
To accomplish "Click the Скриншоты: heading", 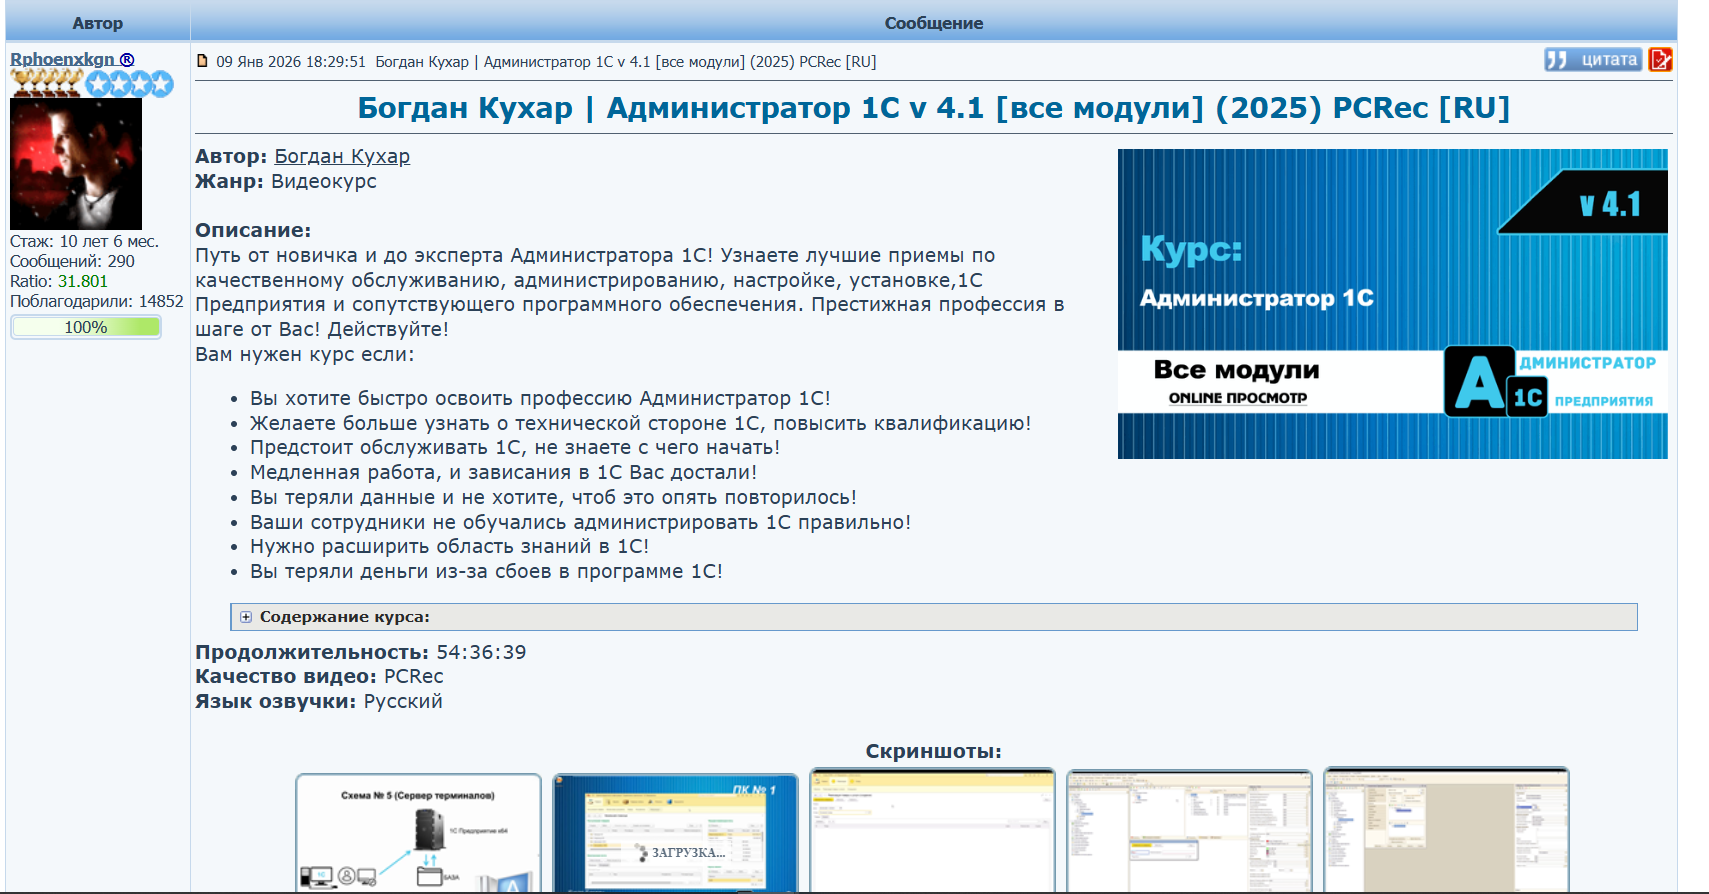I will click(x=934, y=751).
